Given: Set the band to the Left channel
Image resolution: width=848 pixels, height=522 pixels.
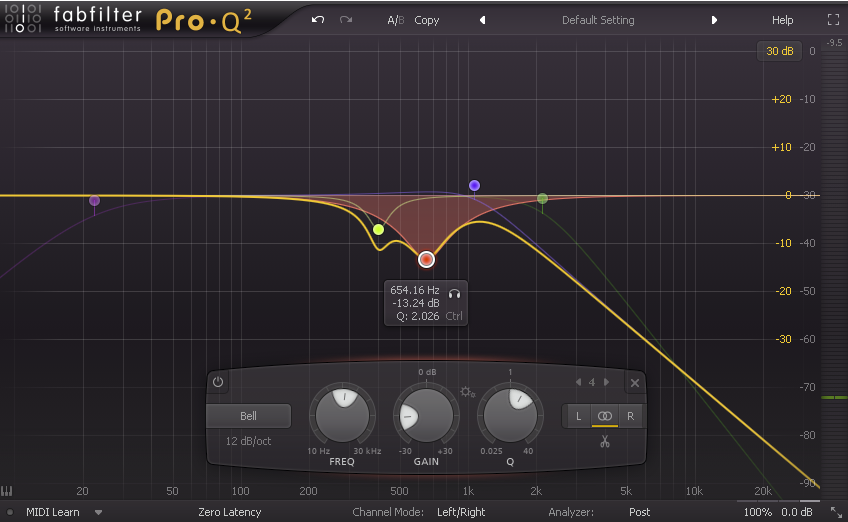Looking at the screenshot, I should [578, 416].
